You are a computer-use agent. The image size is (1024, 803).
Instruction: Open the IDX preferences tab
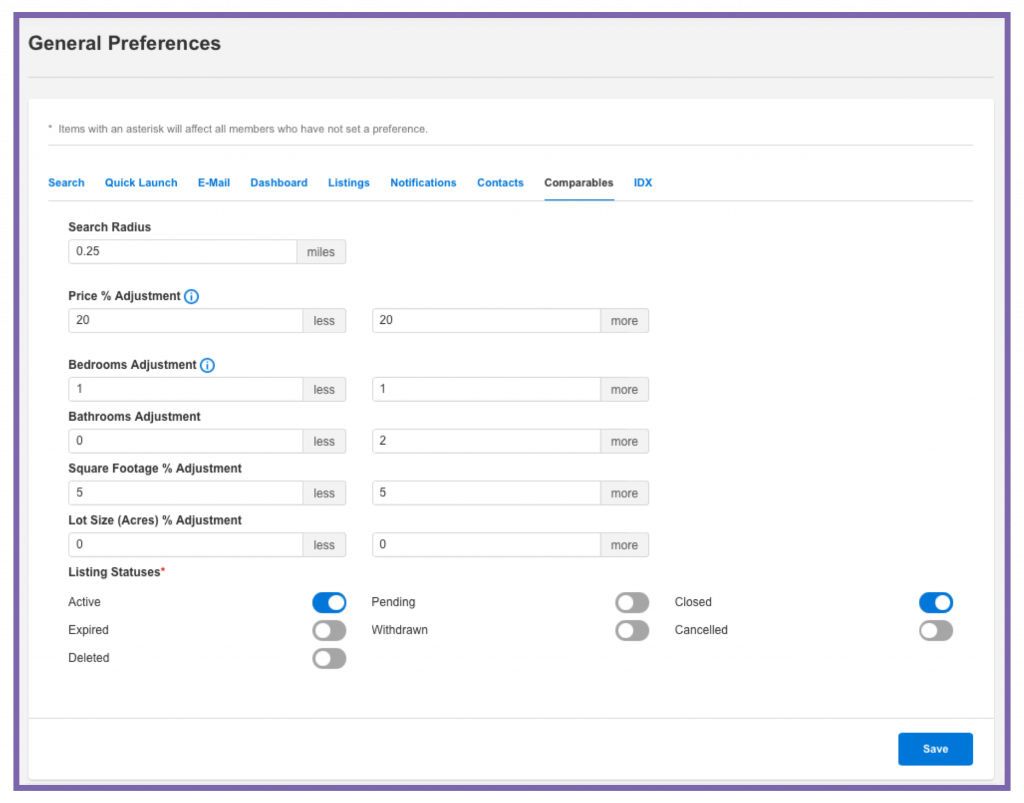pos(643,183)
